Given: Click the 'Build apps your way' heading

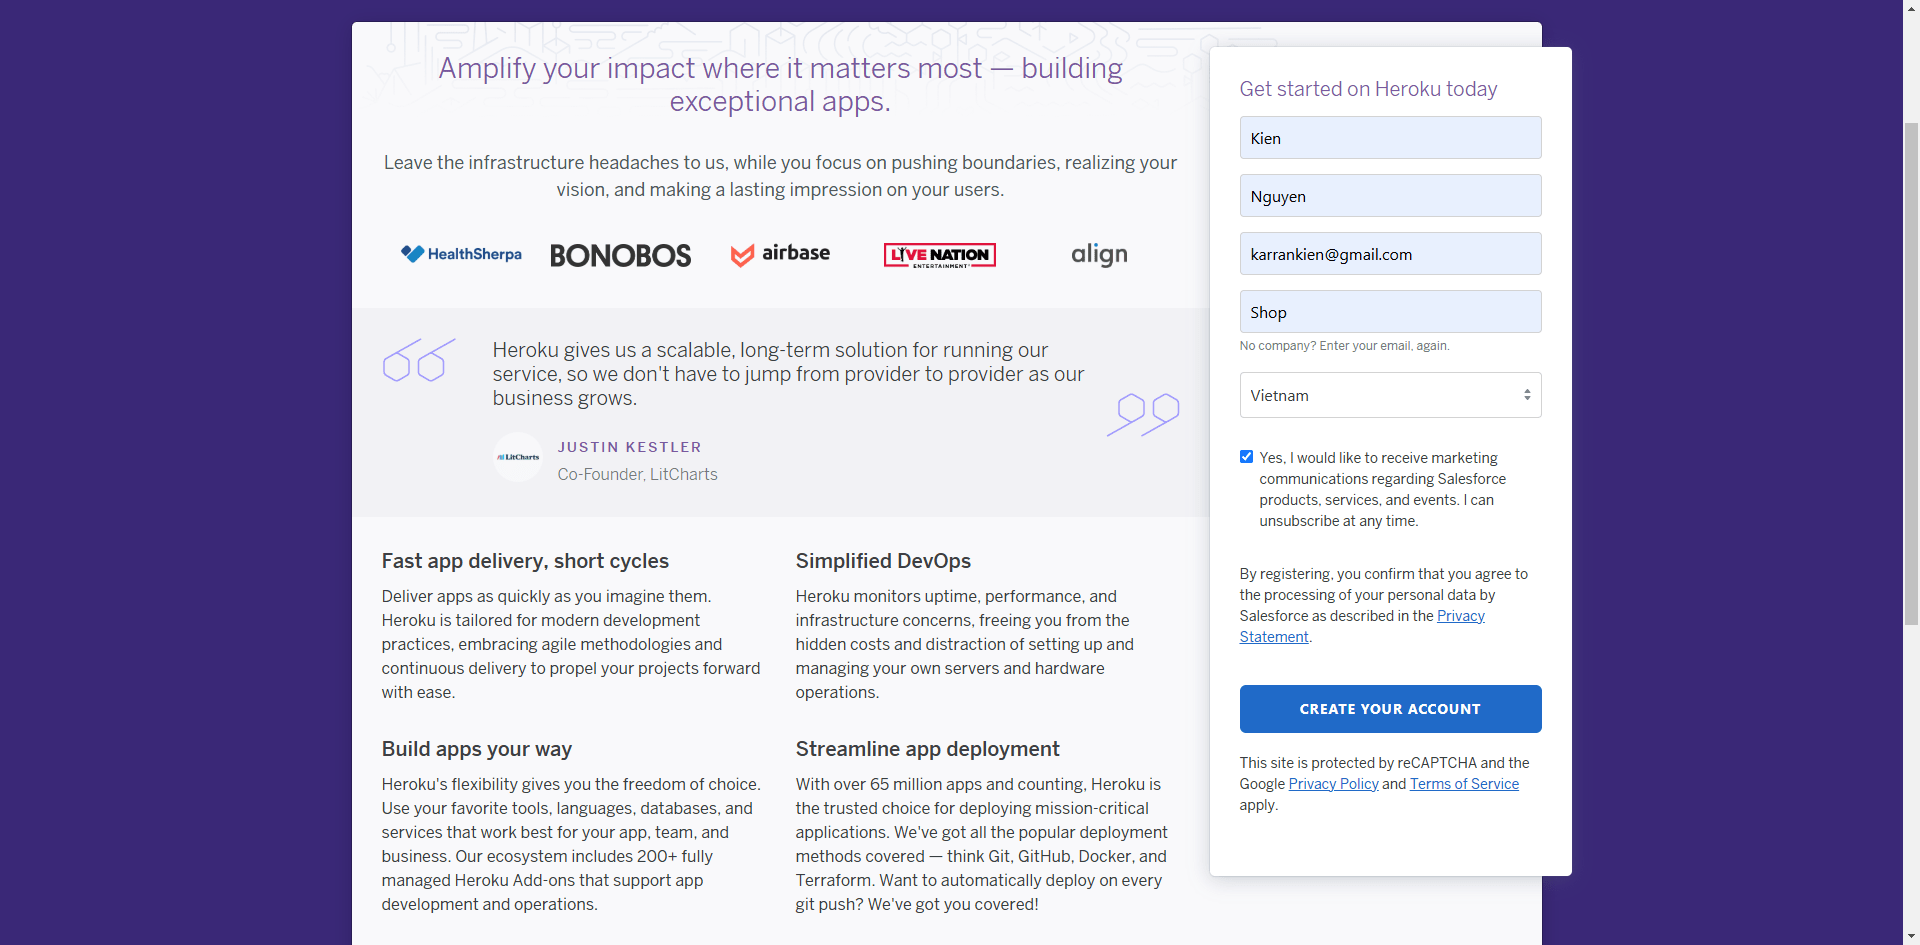Looking at the screenshot, I should pyautogui.click(x=477, y=749).
